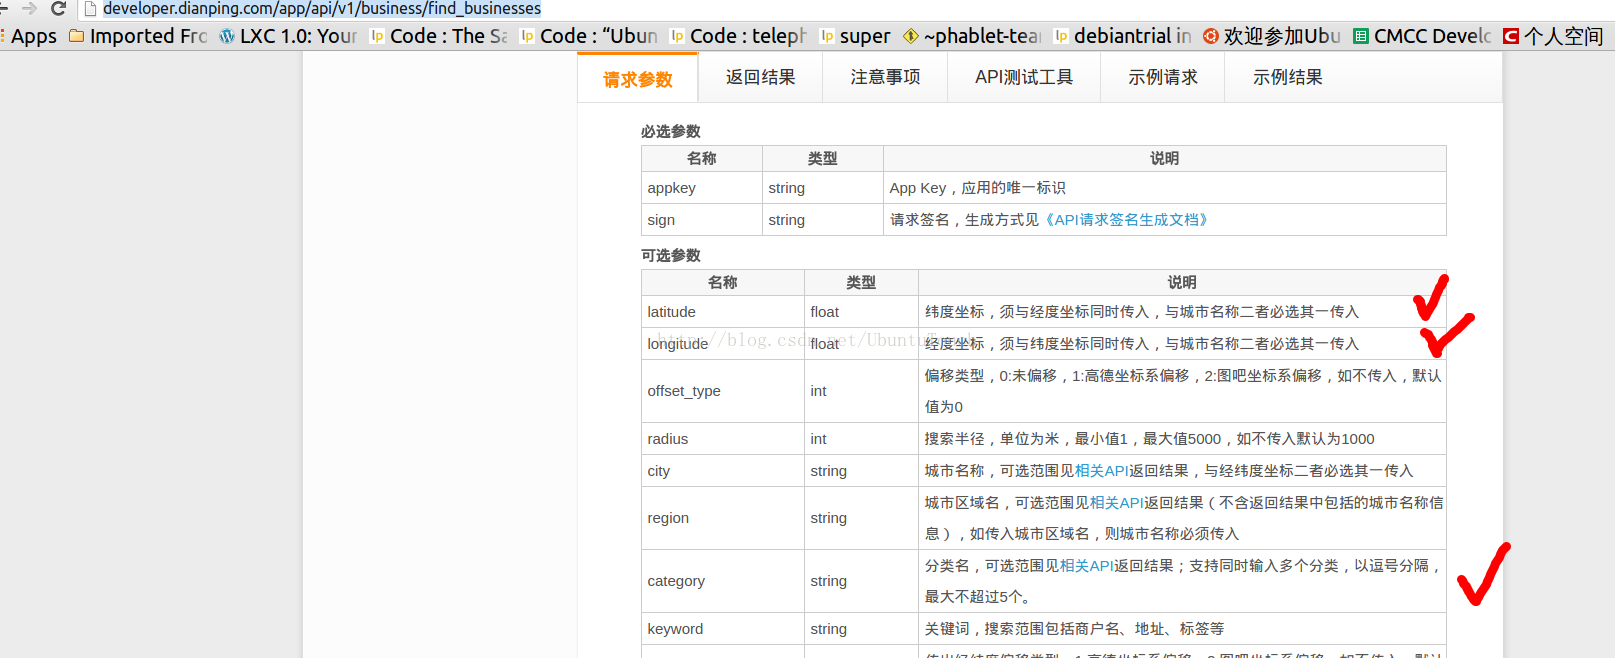This screenshot has width=1615, height=658.
Task: Go forward with the browser arrow
Action: coord(29,9)
